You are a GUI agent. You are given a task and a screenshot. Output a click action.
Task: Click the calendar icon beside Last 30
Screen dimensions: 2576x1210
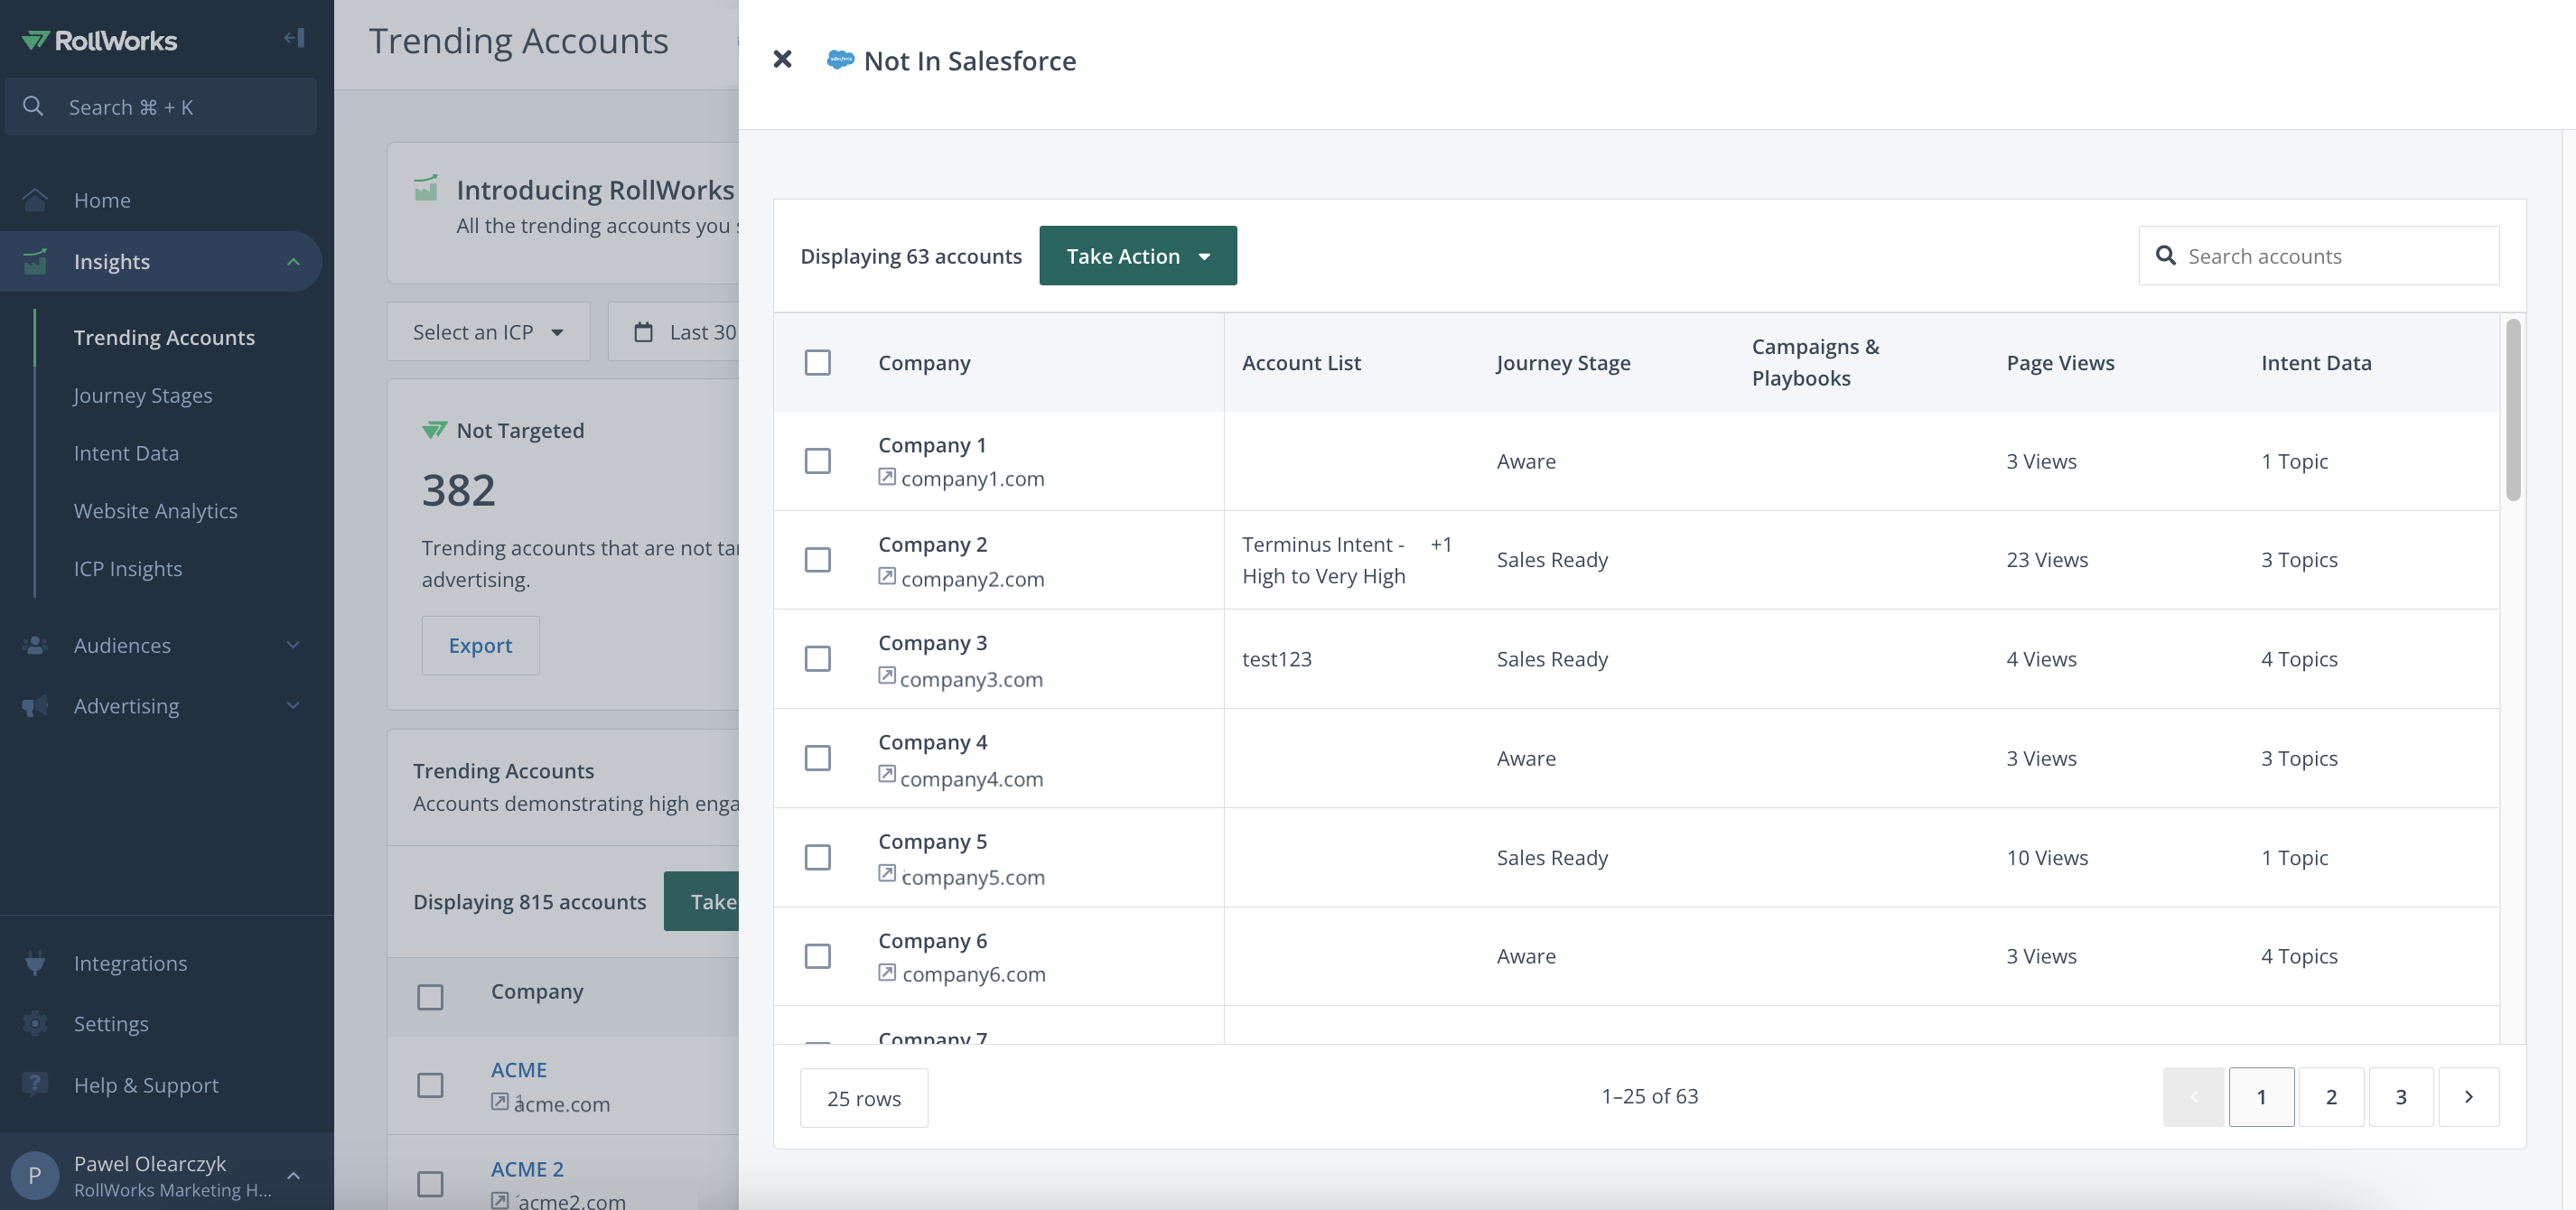644,332
